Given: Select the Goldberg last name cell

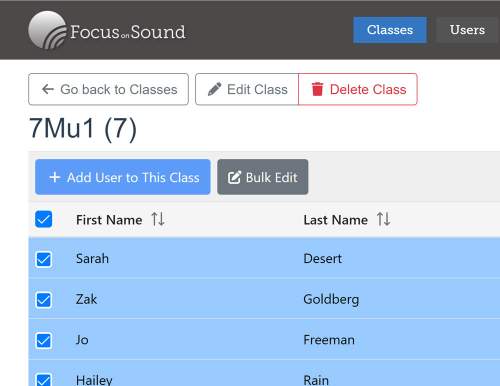Looking at the screenshot, I should point(331,299).
